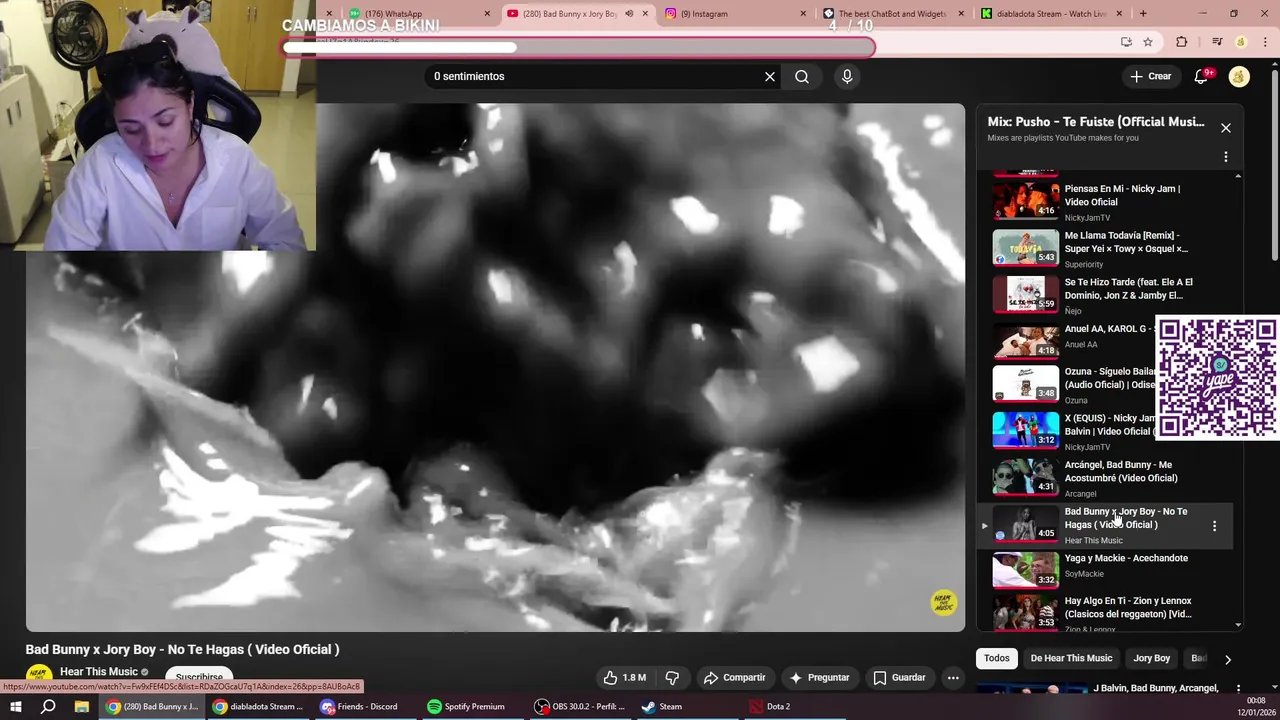Close the Instagram tab

tap(803, 14)
